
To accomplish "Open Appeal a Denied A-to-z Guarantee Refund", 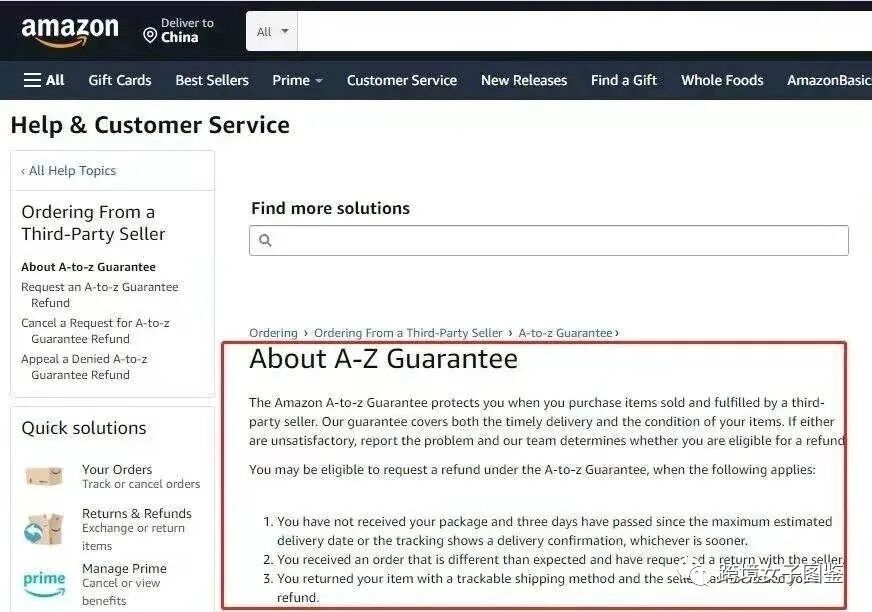I will pyautogui.click(x=84, y=367).
